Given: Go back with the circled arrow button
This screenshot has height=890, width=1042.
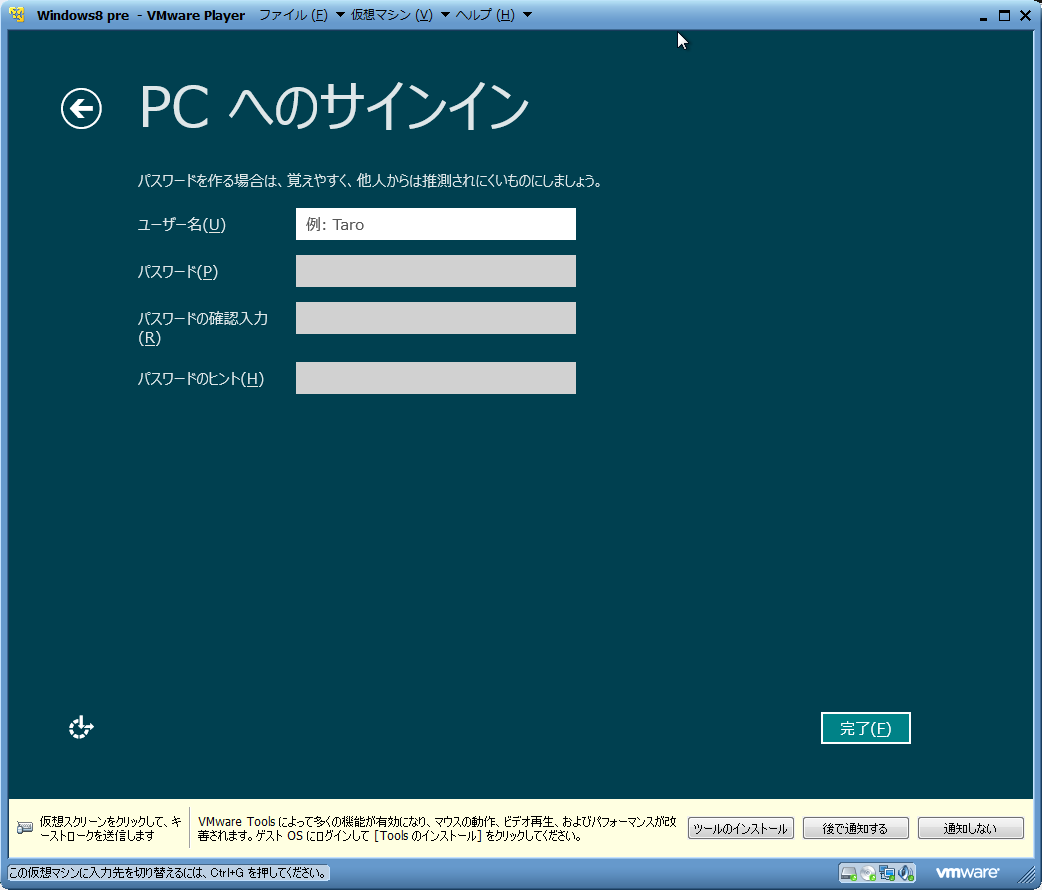Looking at the screenshot, I should [81, 108].
